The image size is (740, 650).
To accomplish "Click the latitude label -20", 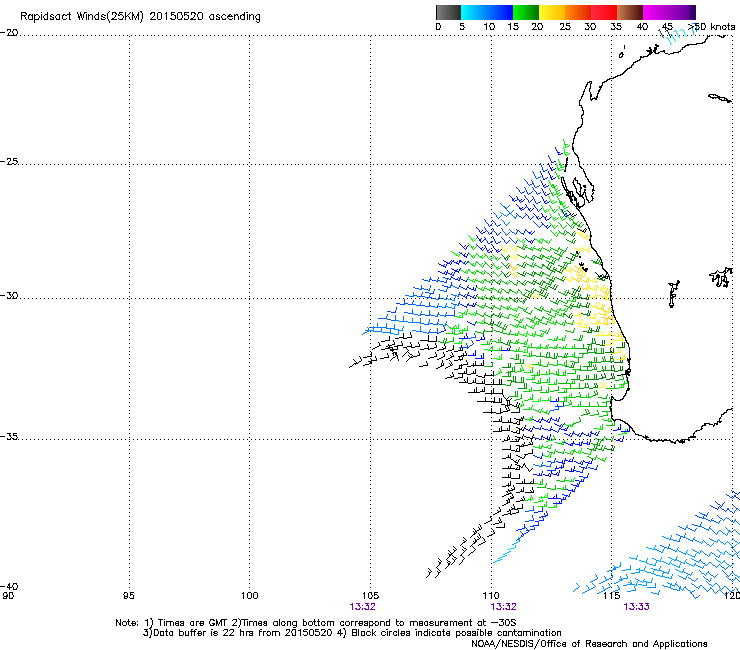I will point(9,32).
